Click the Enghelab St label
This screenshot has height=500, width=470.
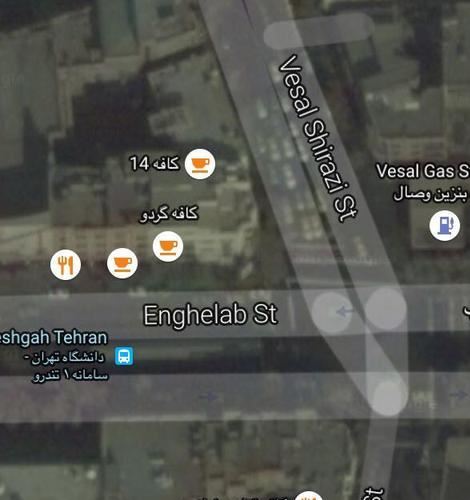(x=210, y=315)
